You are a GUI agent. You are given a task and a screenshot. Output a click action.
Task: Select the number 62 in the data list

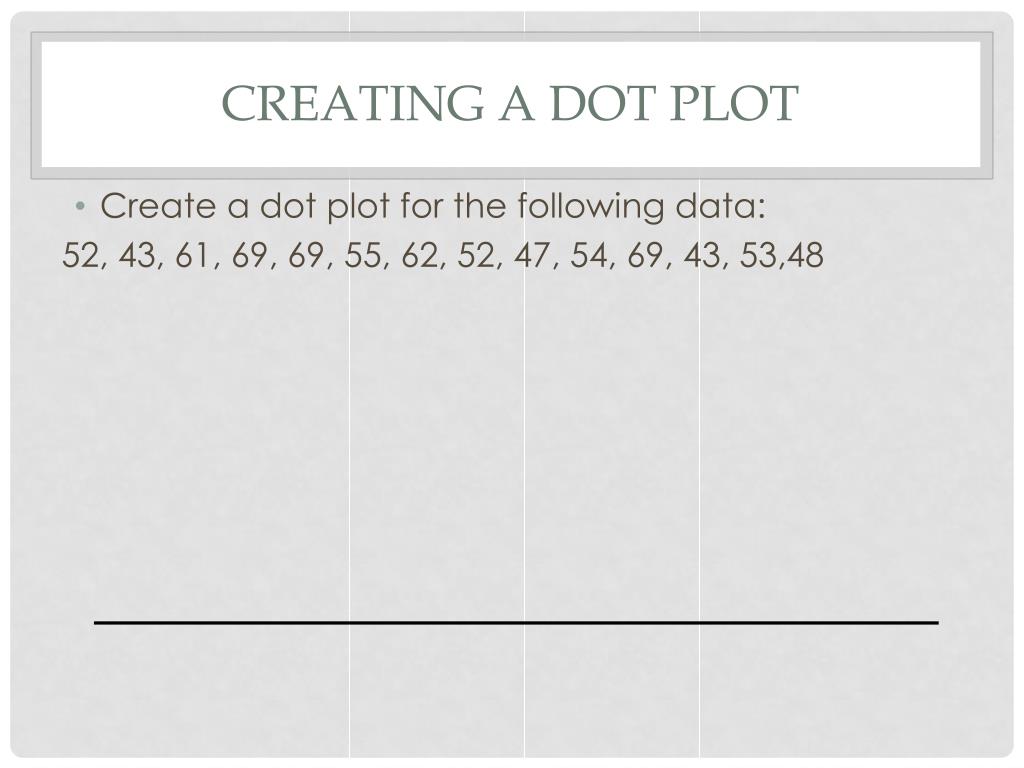pyautogui.click(x=420, y=256)
